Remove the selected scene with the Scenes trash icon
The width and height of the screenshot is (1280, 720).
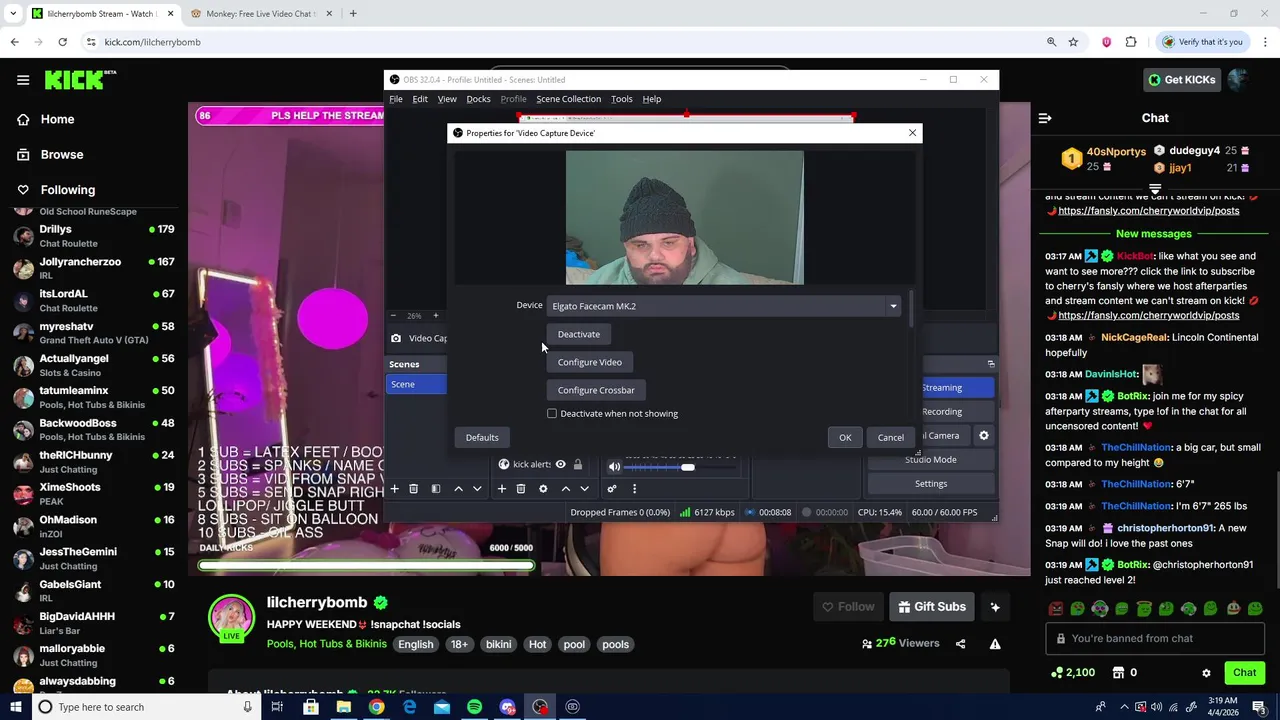(413, 489)
